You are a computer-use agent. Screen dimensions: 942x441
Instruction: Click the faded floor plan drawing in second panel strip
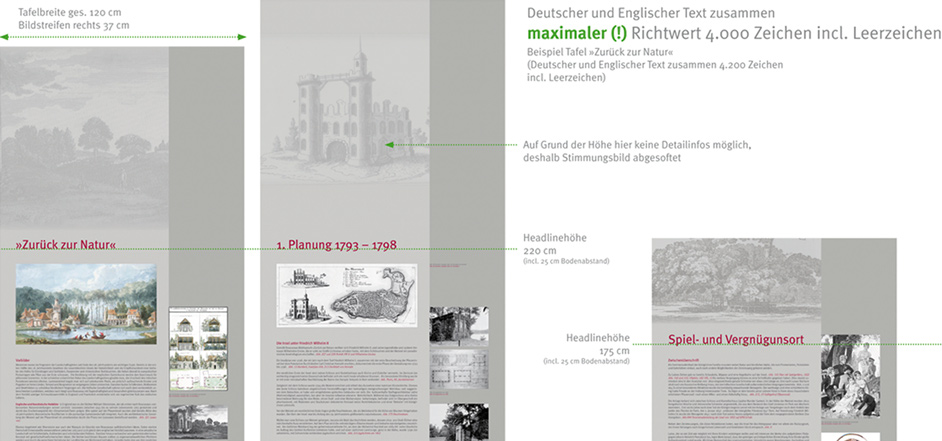pyautogui.click(x=459, y=370)
